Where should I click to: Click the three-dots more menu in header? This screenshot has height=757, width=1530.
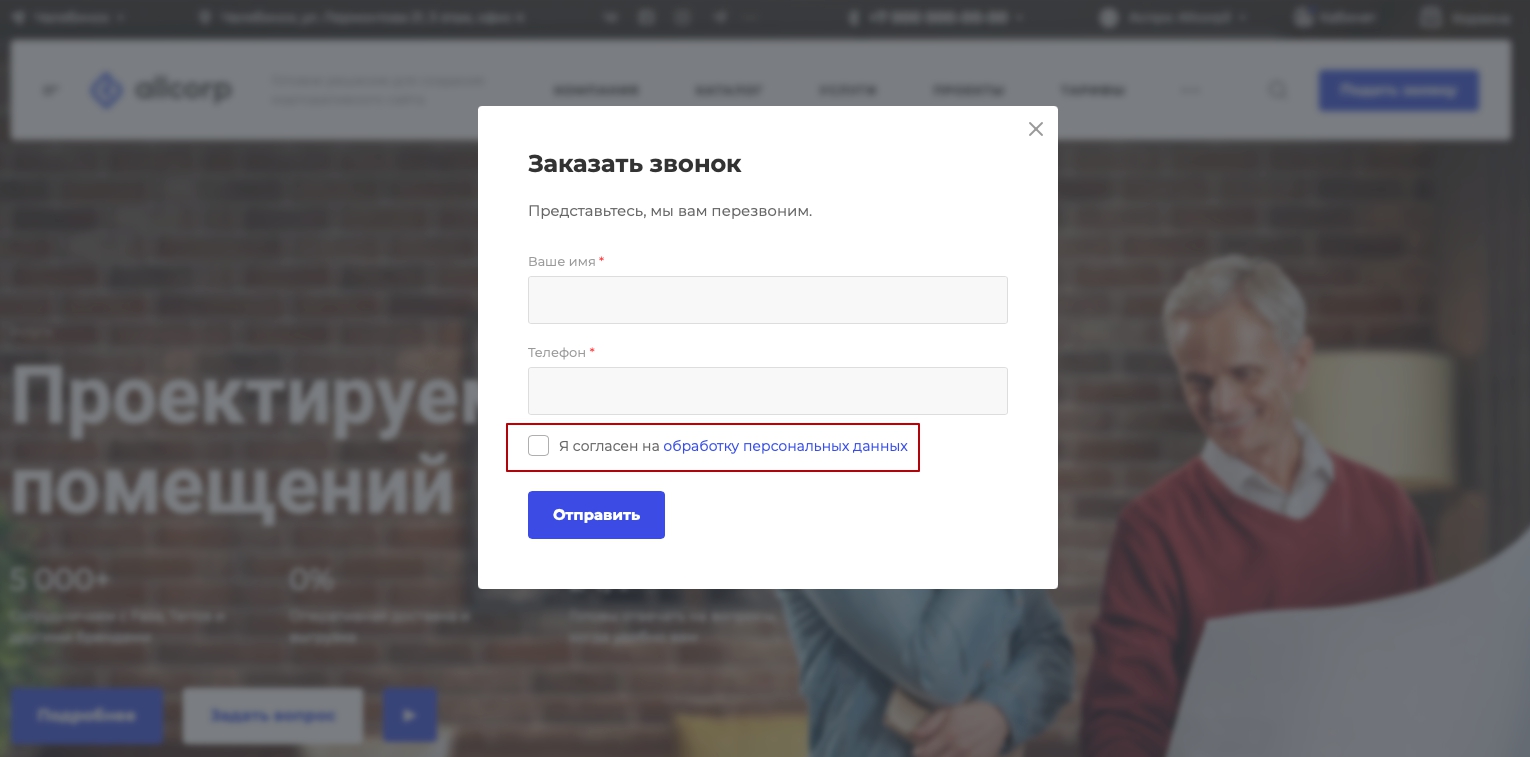[1190, 90]
